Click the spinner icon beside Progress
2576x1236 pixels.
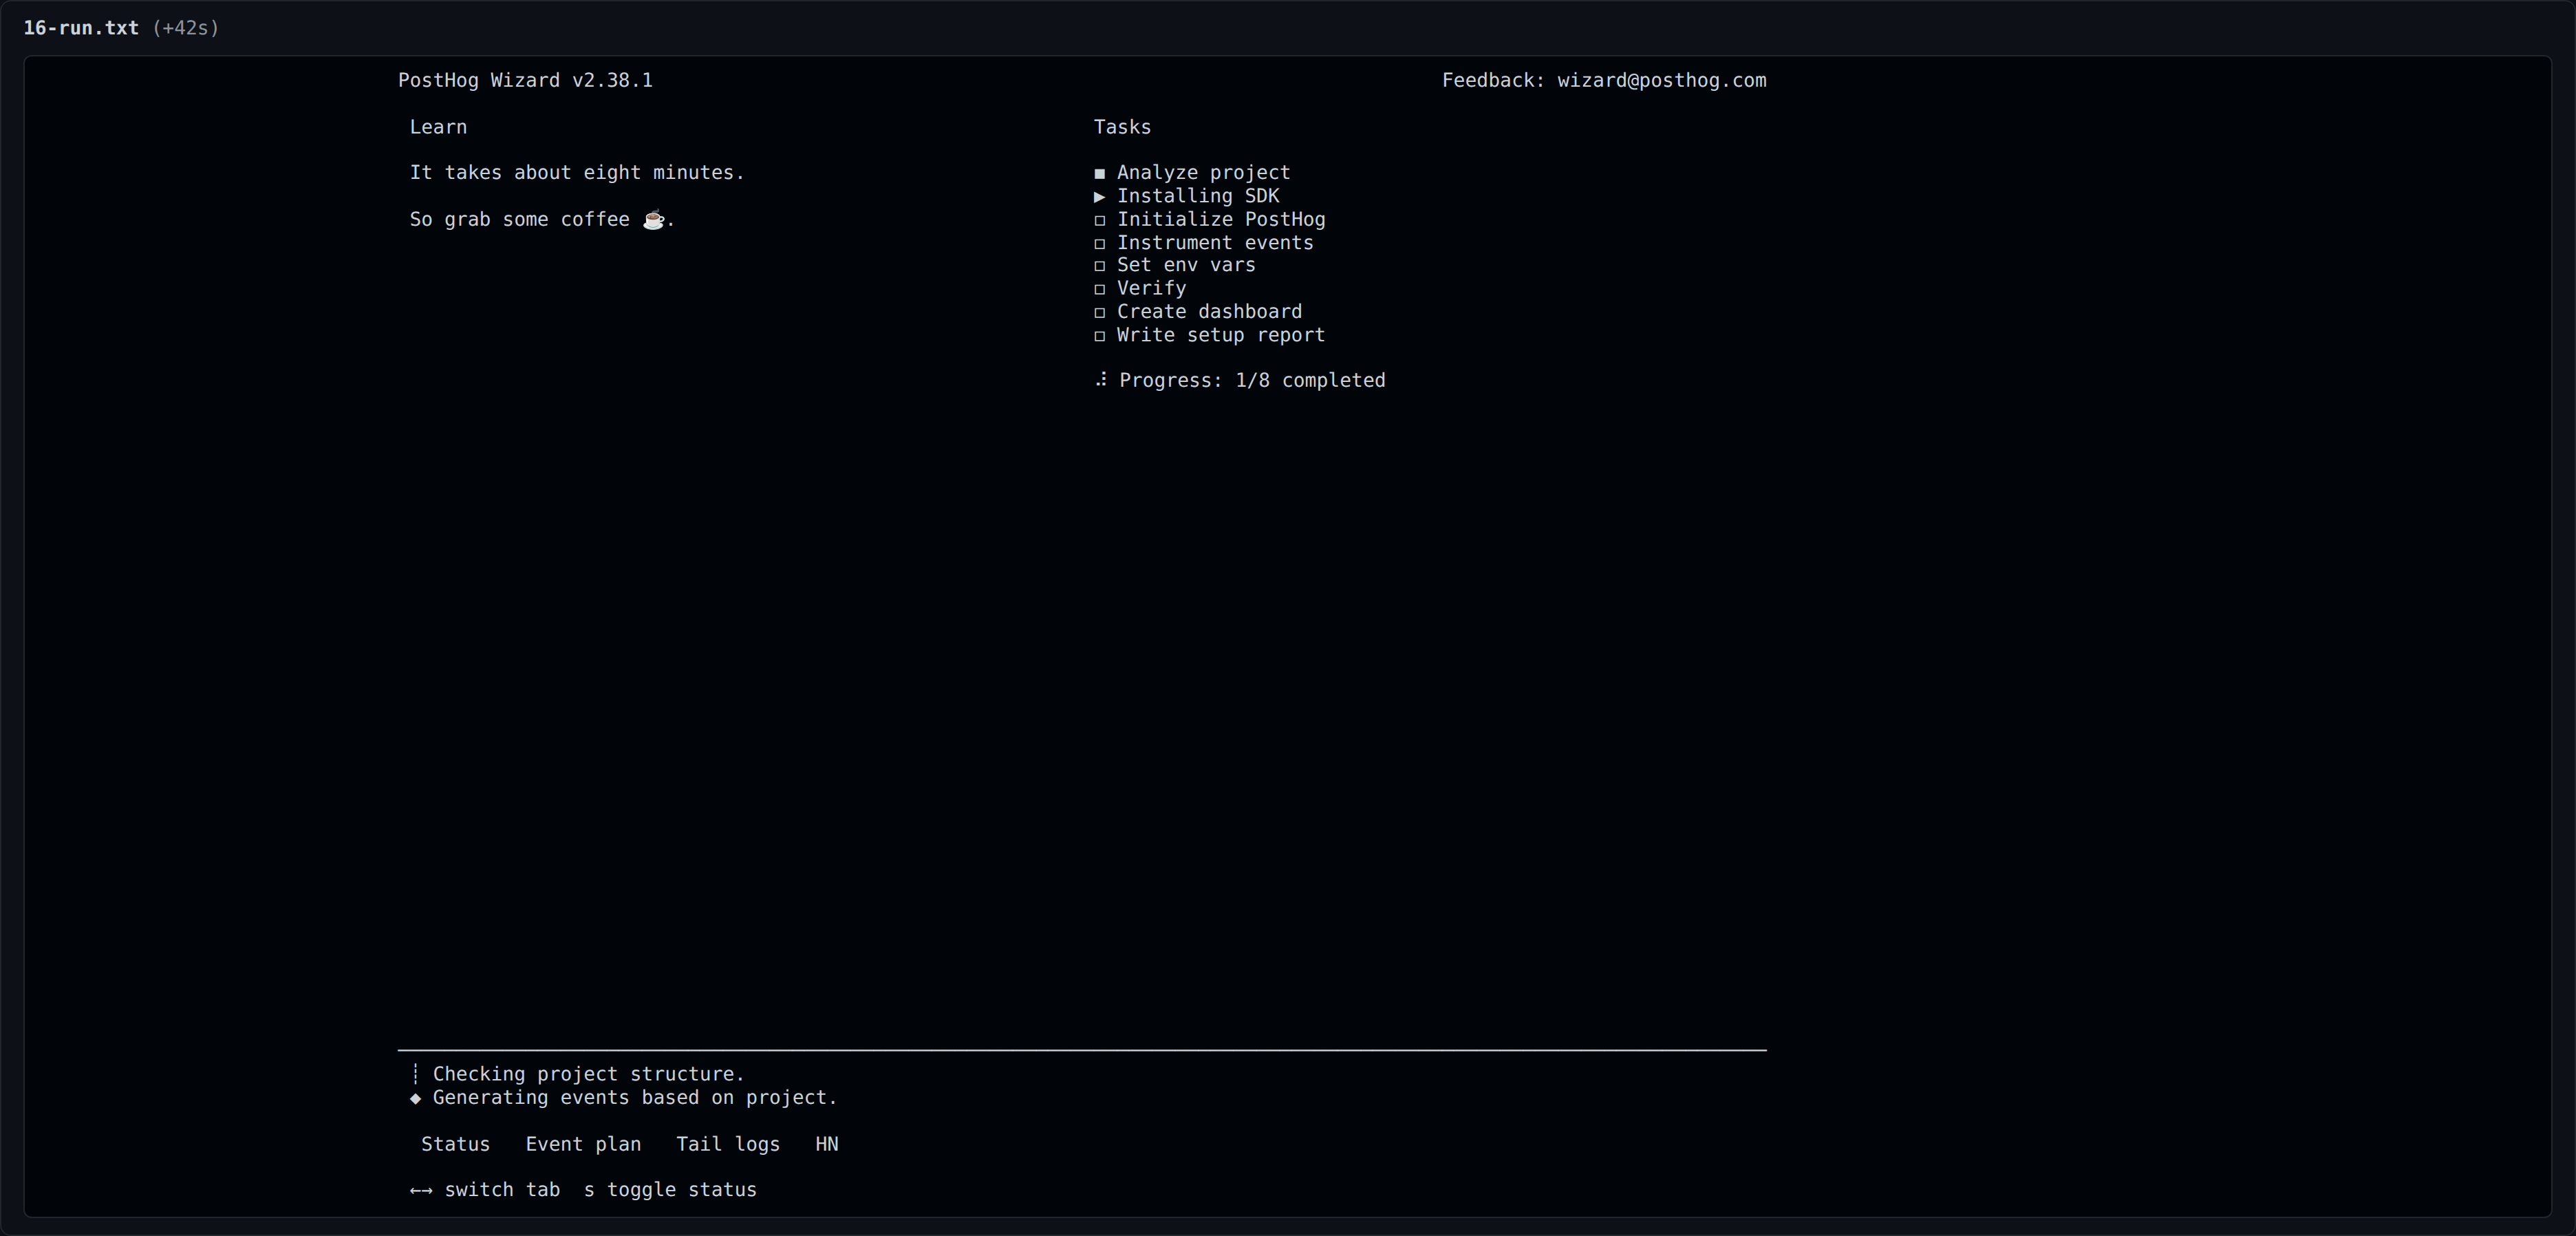1101,380
